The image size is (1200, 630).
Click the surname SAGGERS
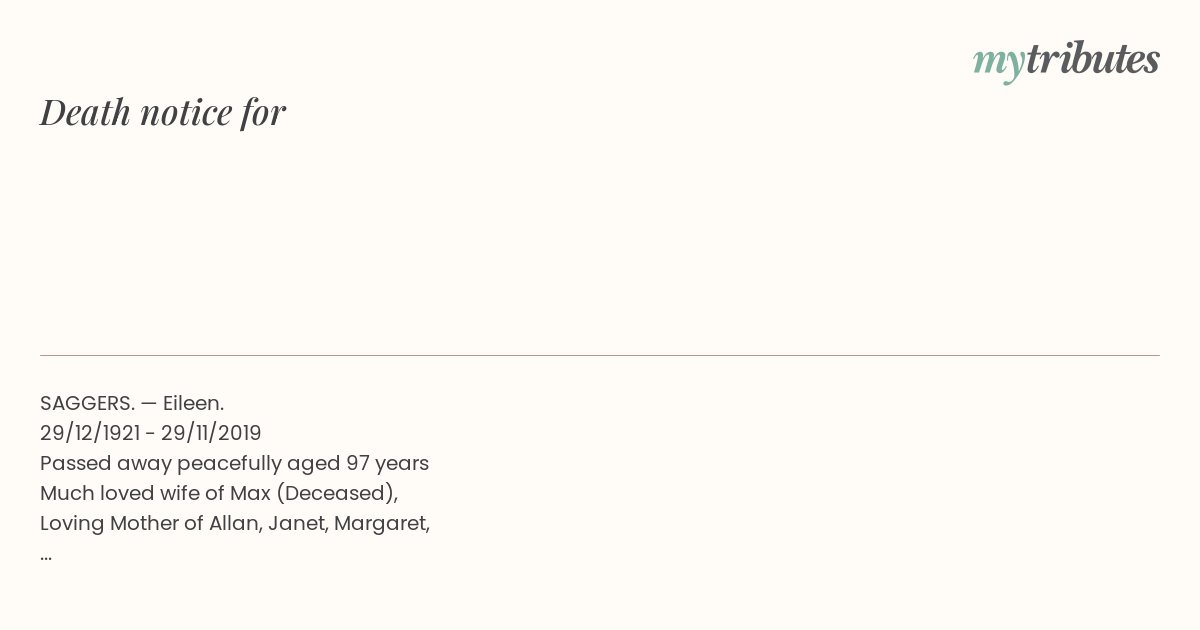(87, 403)
